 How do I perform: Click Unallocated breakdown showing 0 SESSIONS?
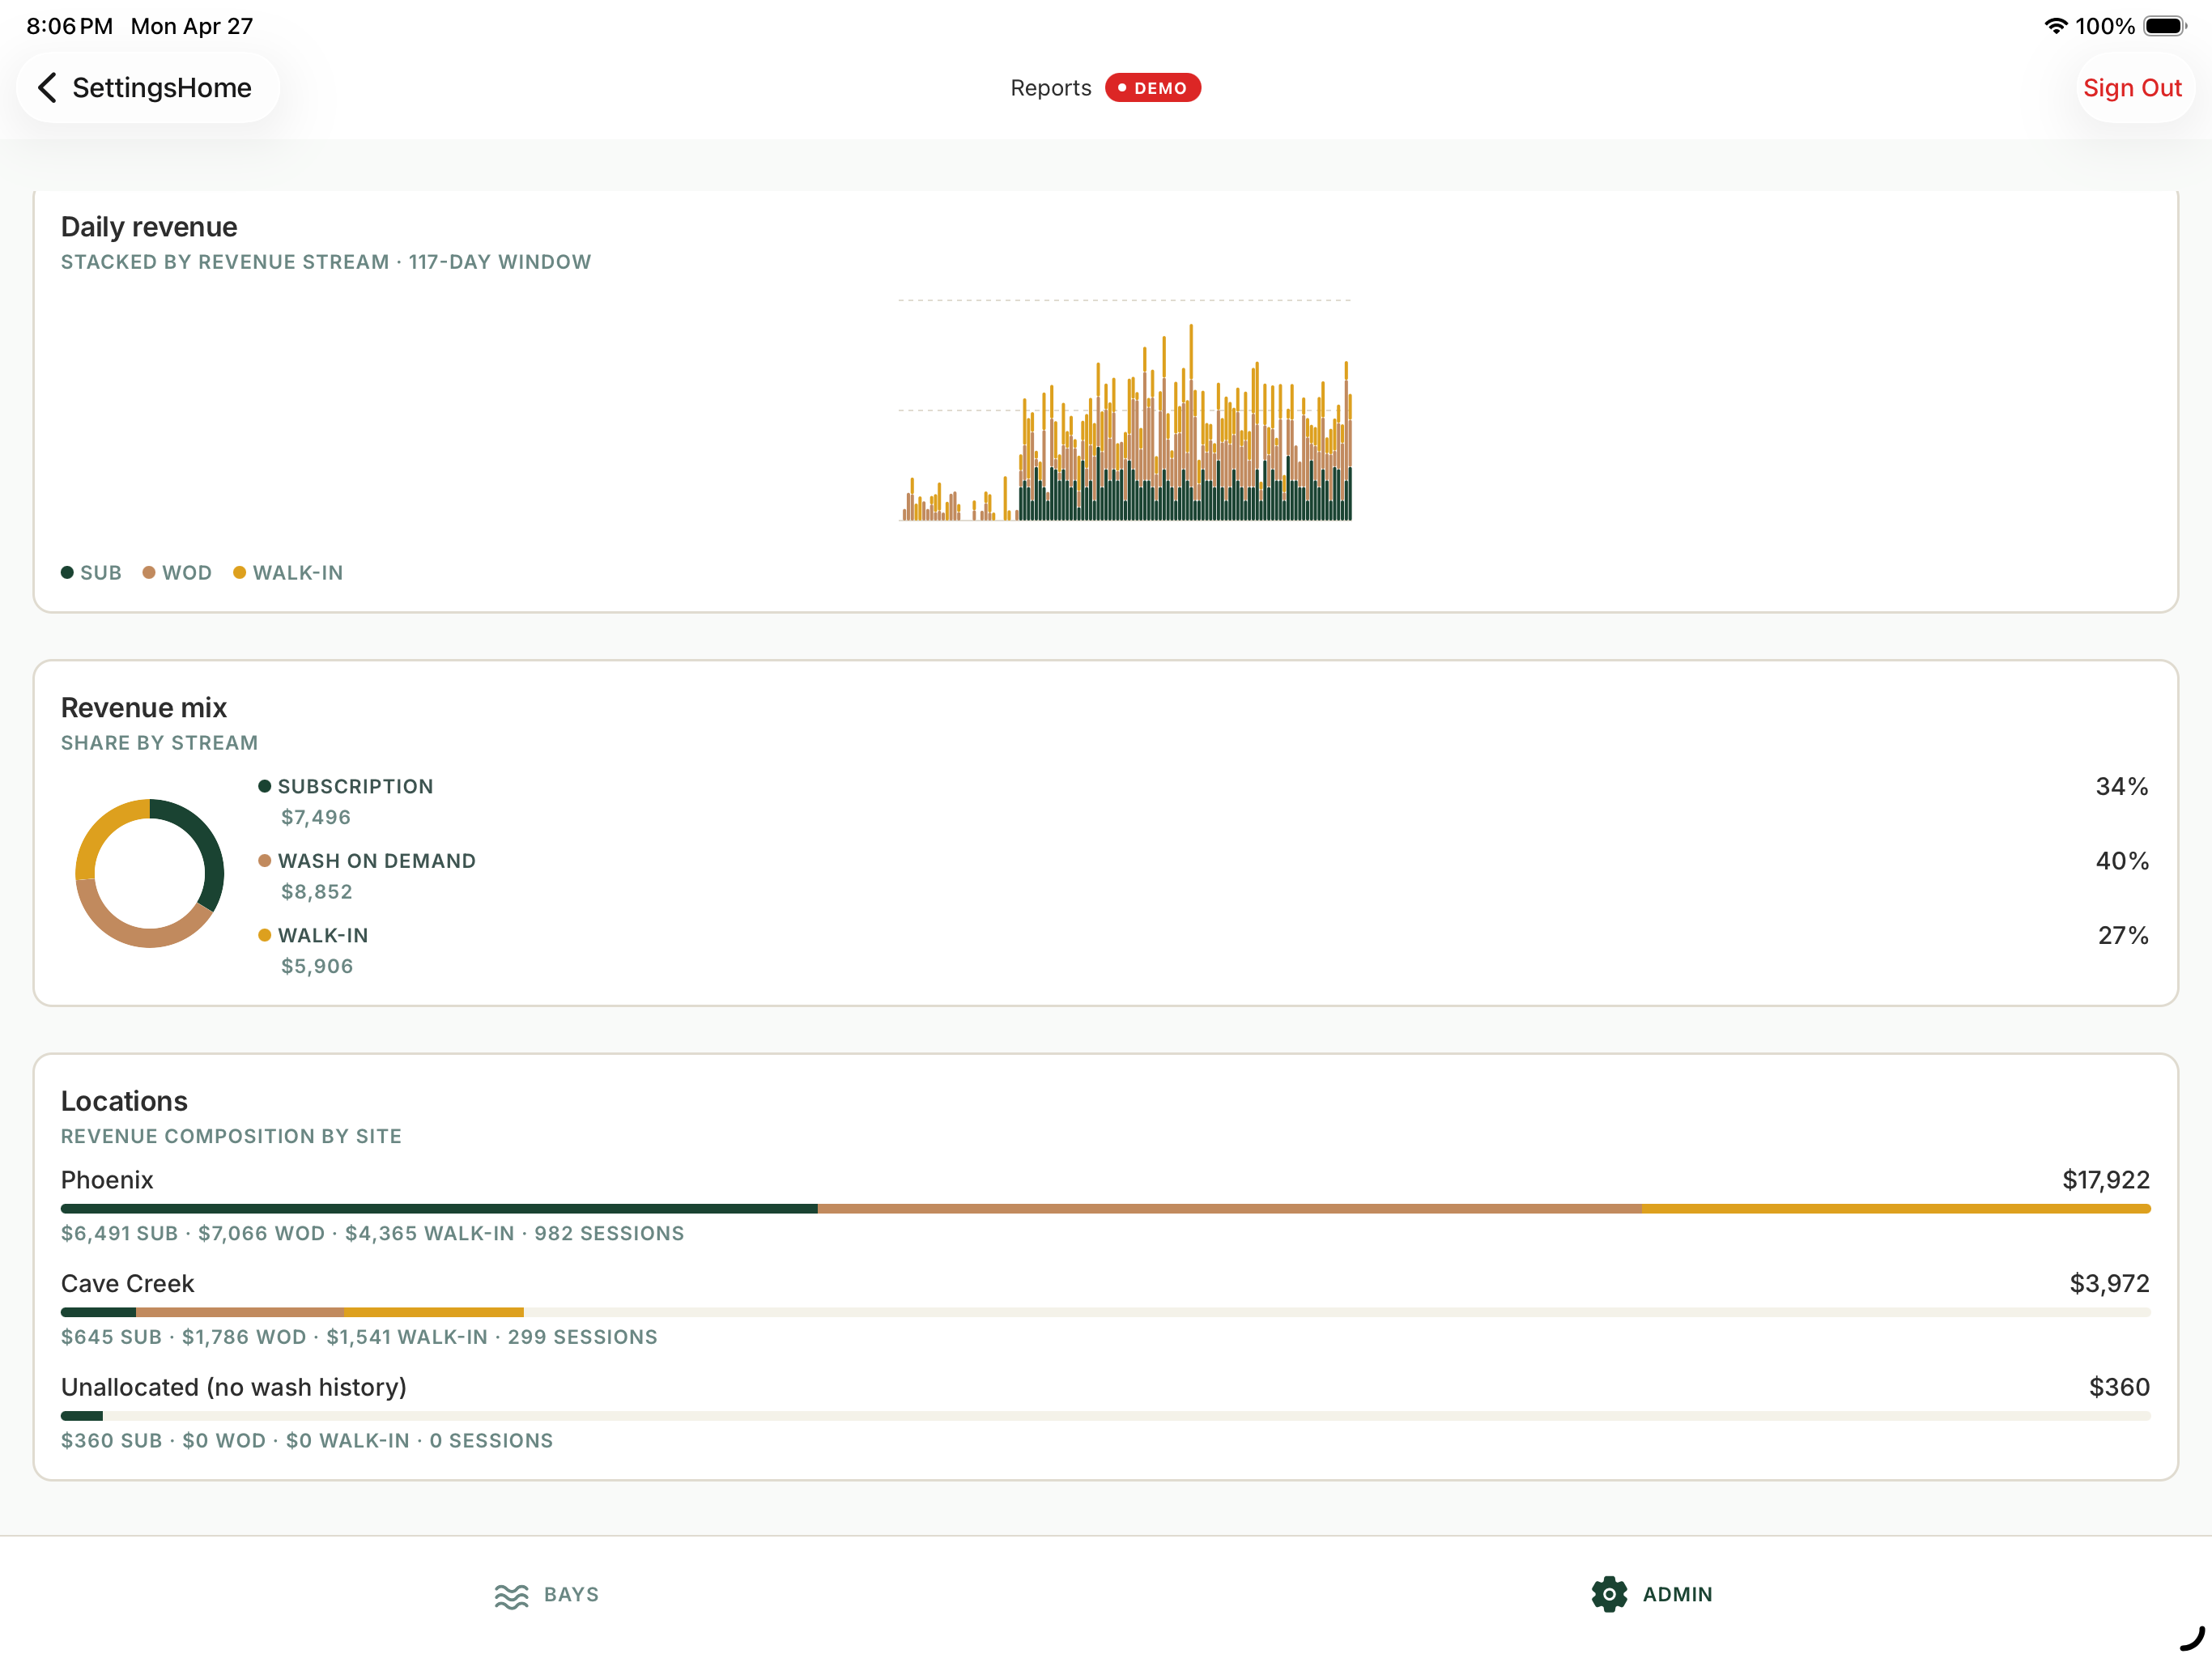click(x=307, y=1440)
